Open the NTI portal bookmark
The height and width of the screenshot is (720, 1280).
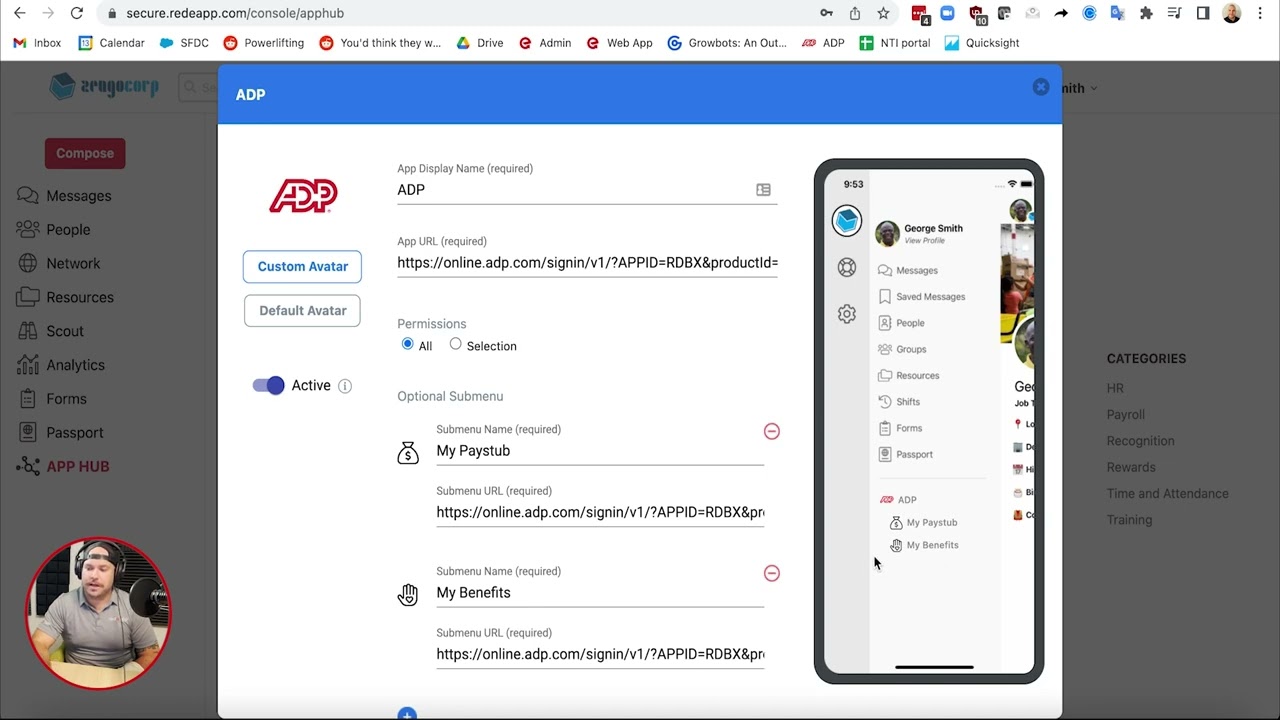895,43
